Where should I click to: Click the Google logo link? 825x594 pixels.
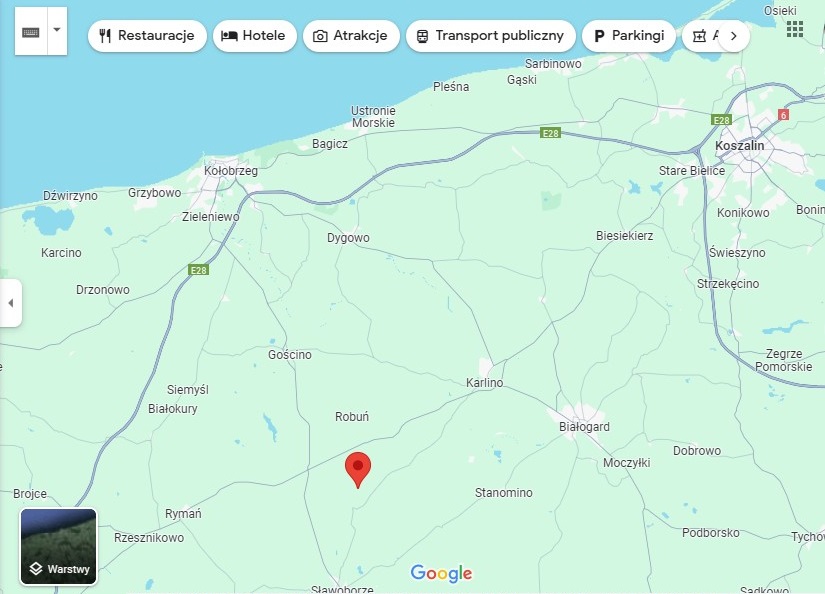(x=441, y=573)
